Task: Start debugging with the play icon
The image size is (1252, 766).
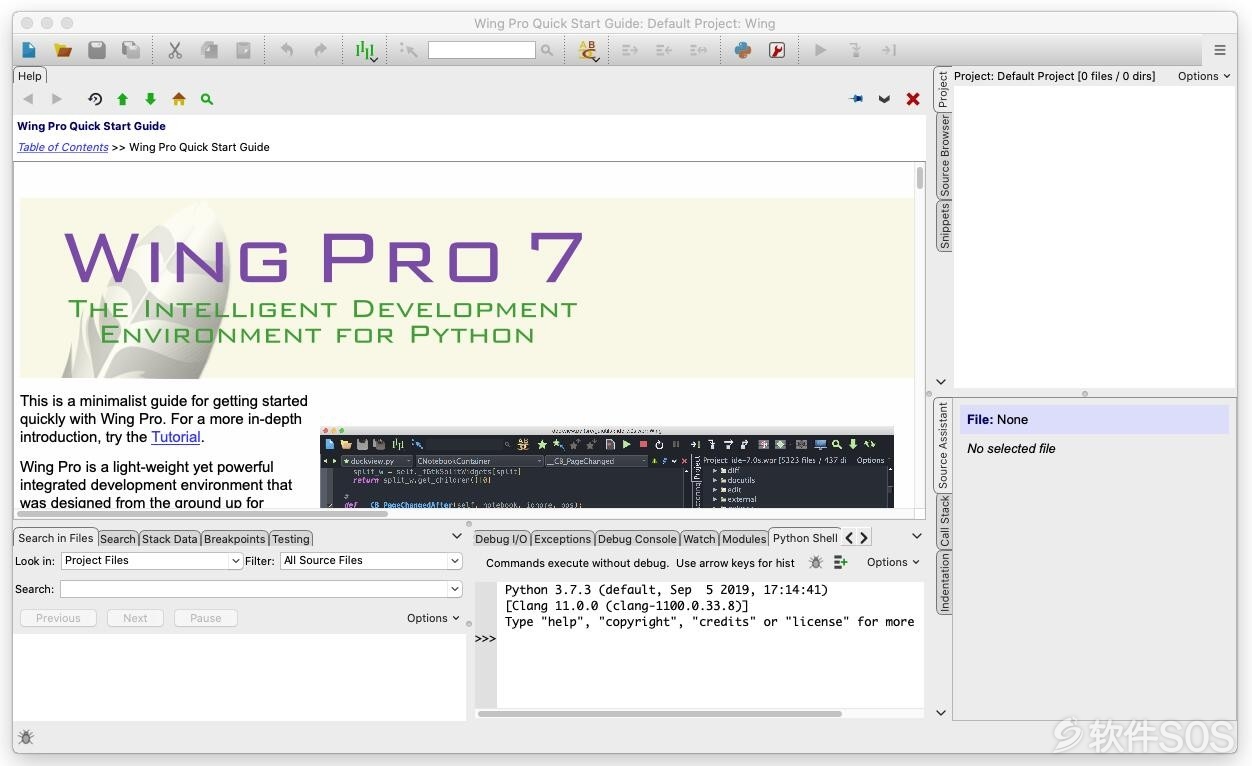Action: 820,50
